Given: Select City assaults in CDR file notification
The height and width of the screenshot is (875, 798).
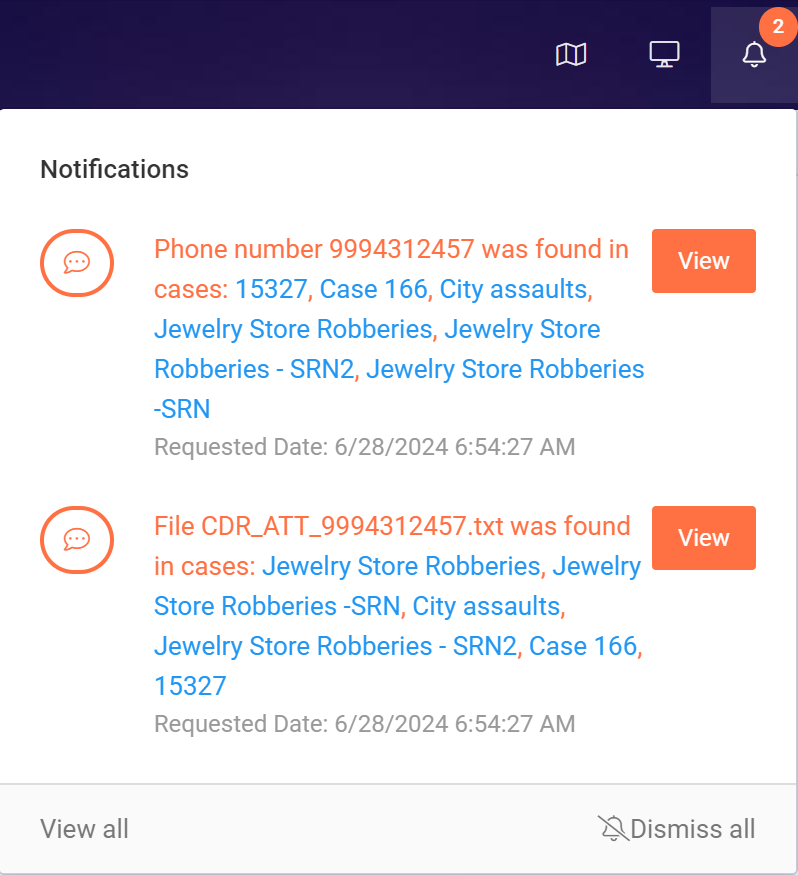Looking at the screenshot, I should click(486, 606).
